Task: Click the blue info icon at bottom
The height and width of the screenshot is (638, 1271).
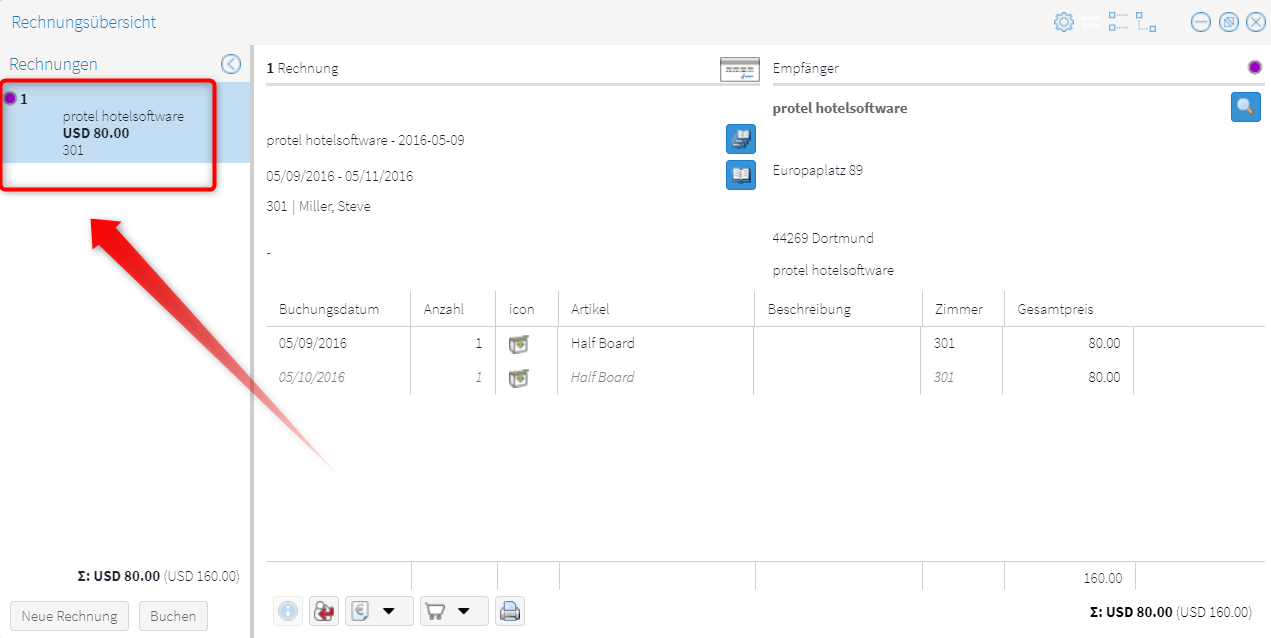Action: [x=288, y=611]
